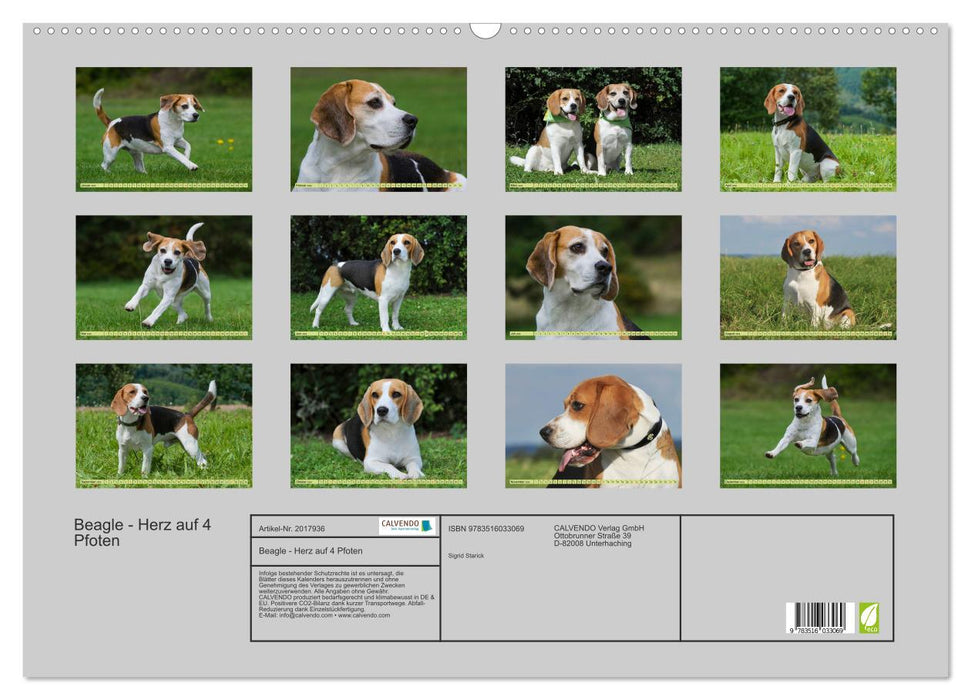Click the CALVENDO Verlag GmbH address block
This screenshot has height=700, width=971.
(598, 536)
